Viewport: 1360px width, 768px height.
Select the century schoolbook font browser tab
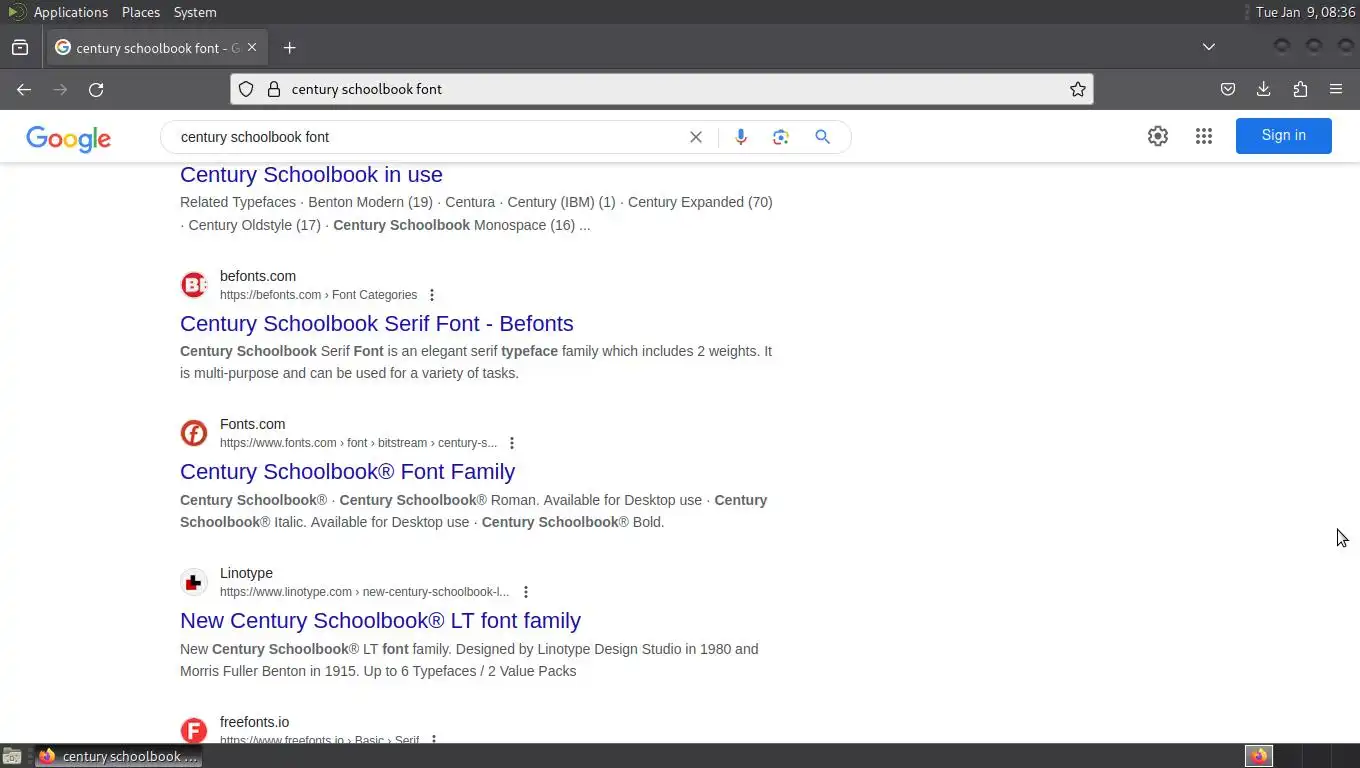[157, 47]
